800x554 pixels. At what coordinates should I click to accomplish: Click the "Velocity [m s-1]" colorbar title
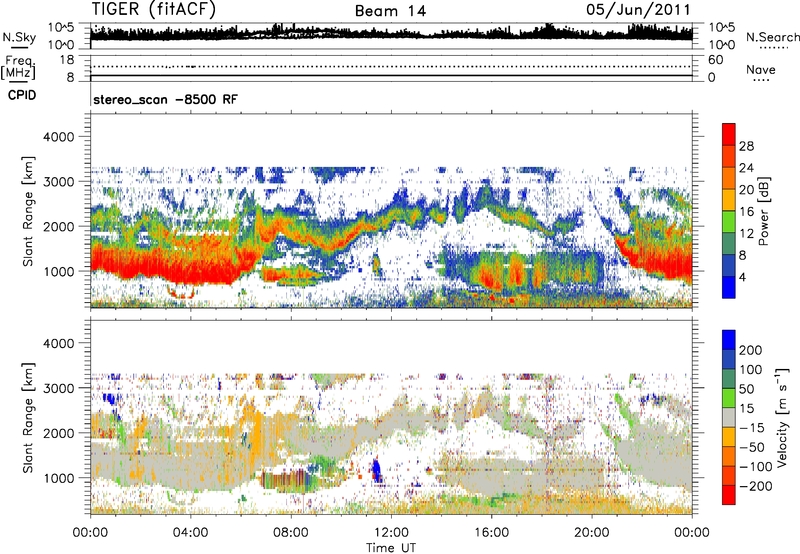click(782, 417)
